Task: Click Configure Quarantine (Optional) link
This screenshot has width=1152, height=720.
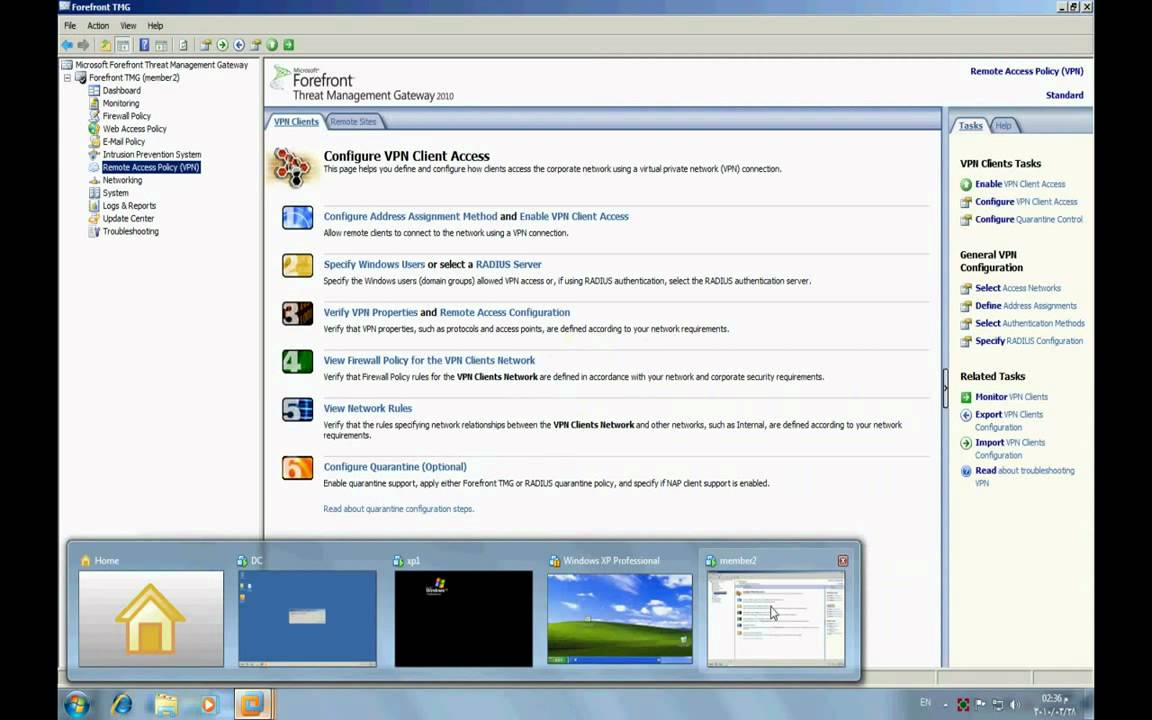Action: (x=395, y=467)
